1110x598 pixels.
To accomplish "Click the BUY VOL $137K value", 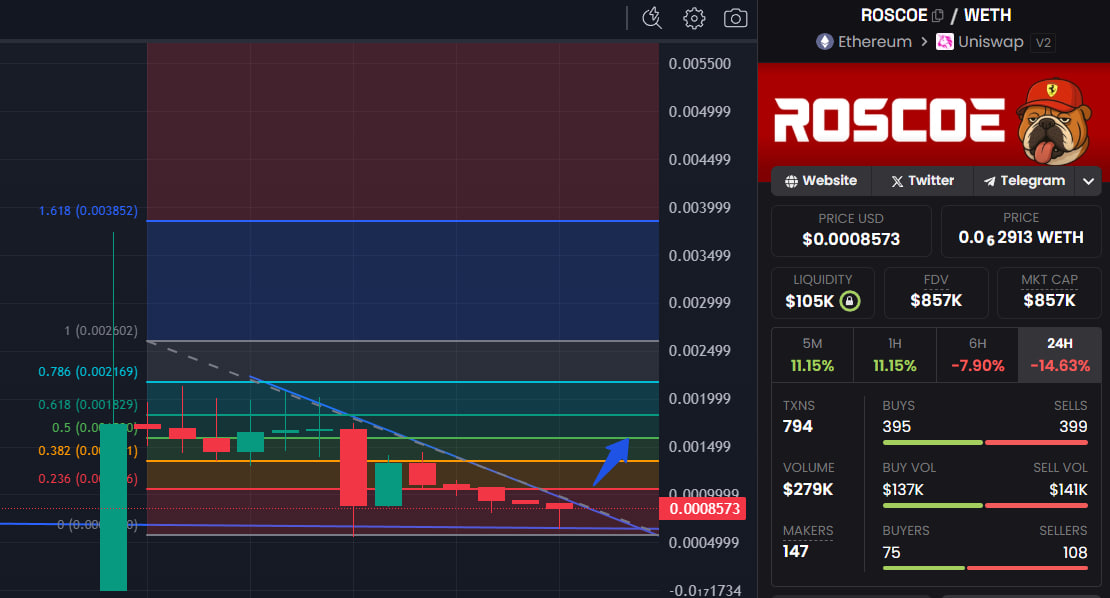I will [903, 490].
